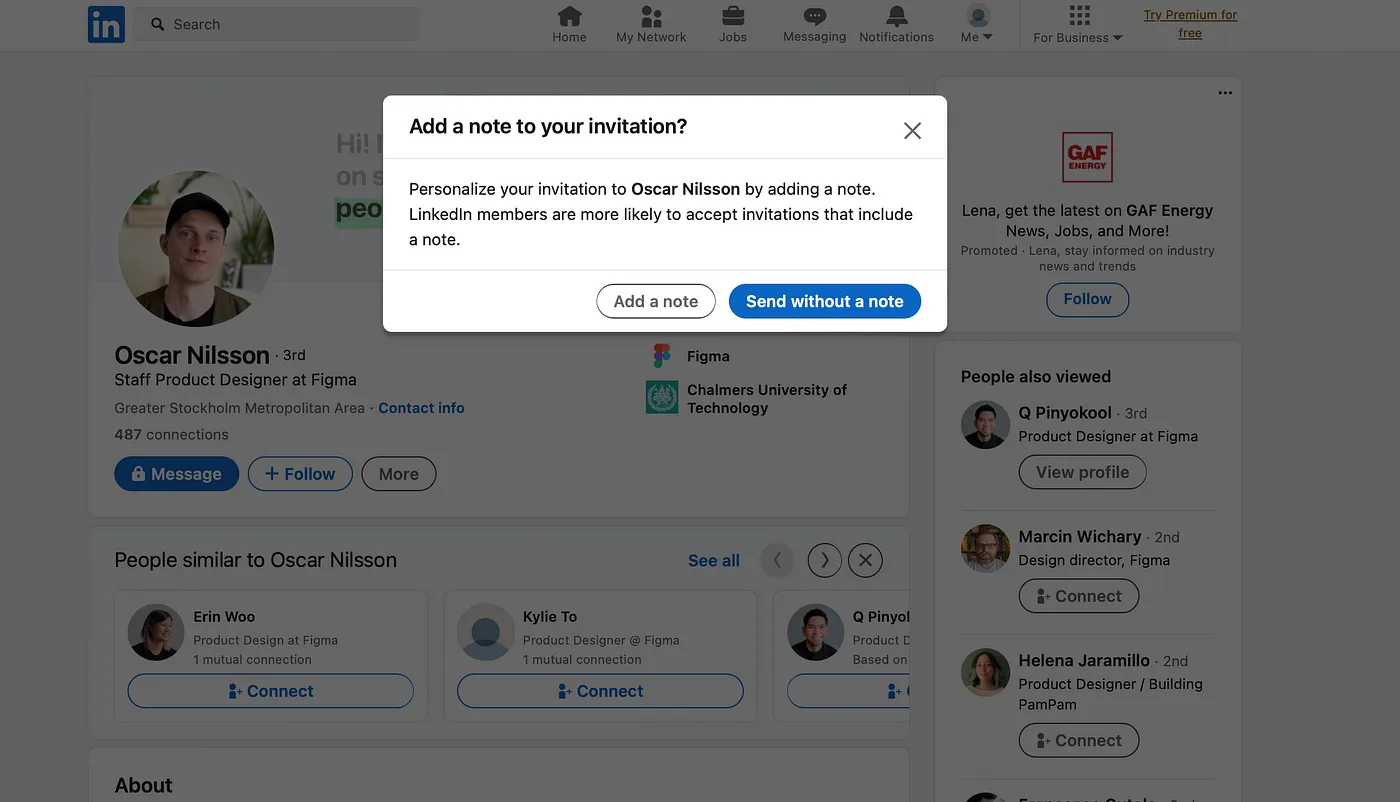Click the LinkedIn logo icon
The width and height of the screenshot is (1400, 802).
click(x=106, y=24)
